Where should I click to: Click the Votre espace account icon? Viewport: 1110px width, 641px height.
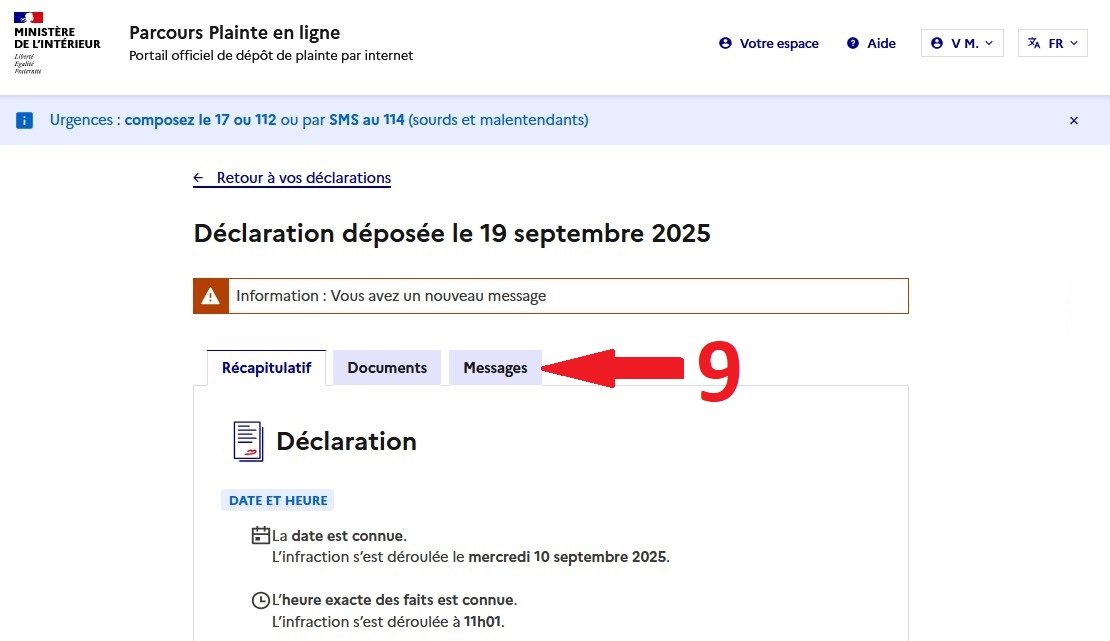click(724, 43)
